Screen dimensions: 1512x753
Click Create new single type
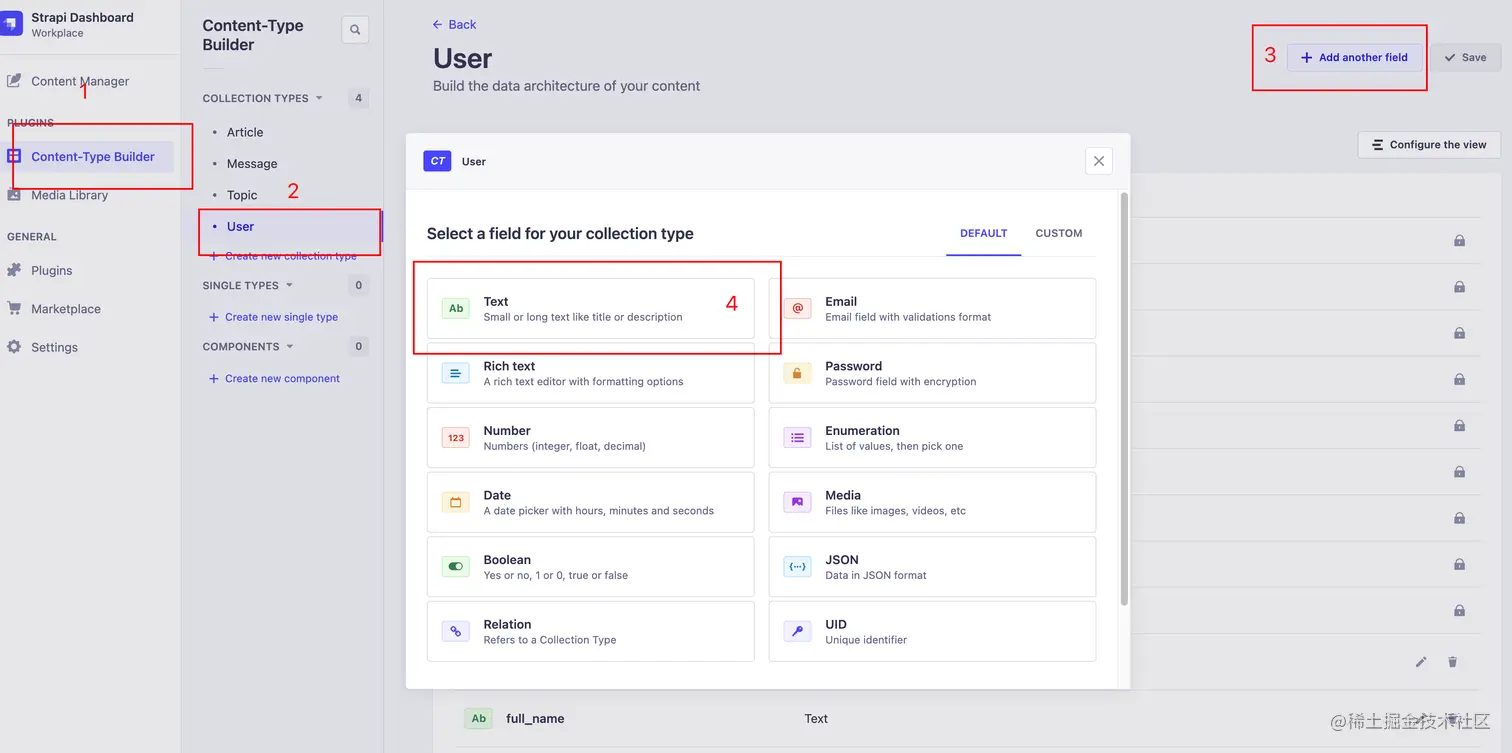click(x=273, y=317)
